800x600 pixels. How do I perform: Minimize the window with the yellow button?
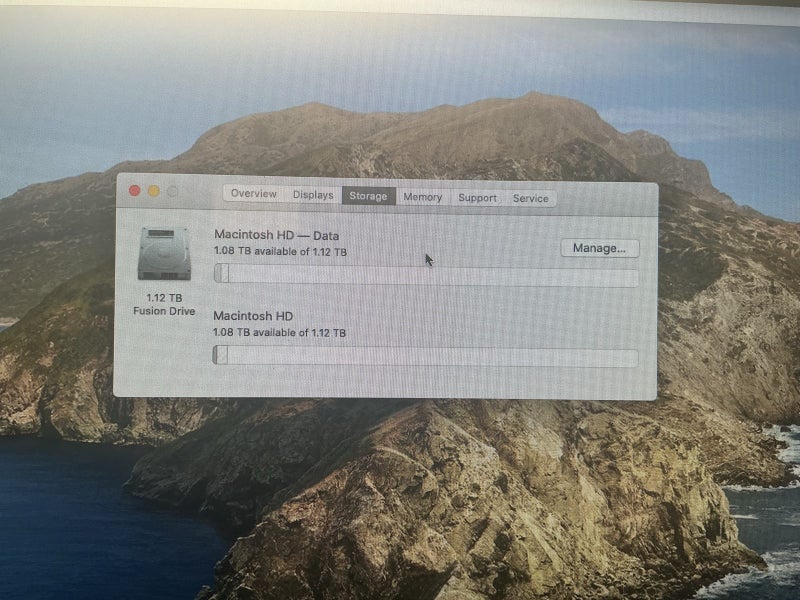(x=154, y=191)
